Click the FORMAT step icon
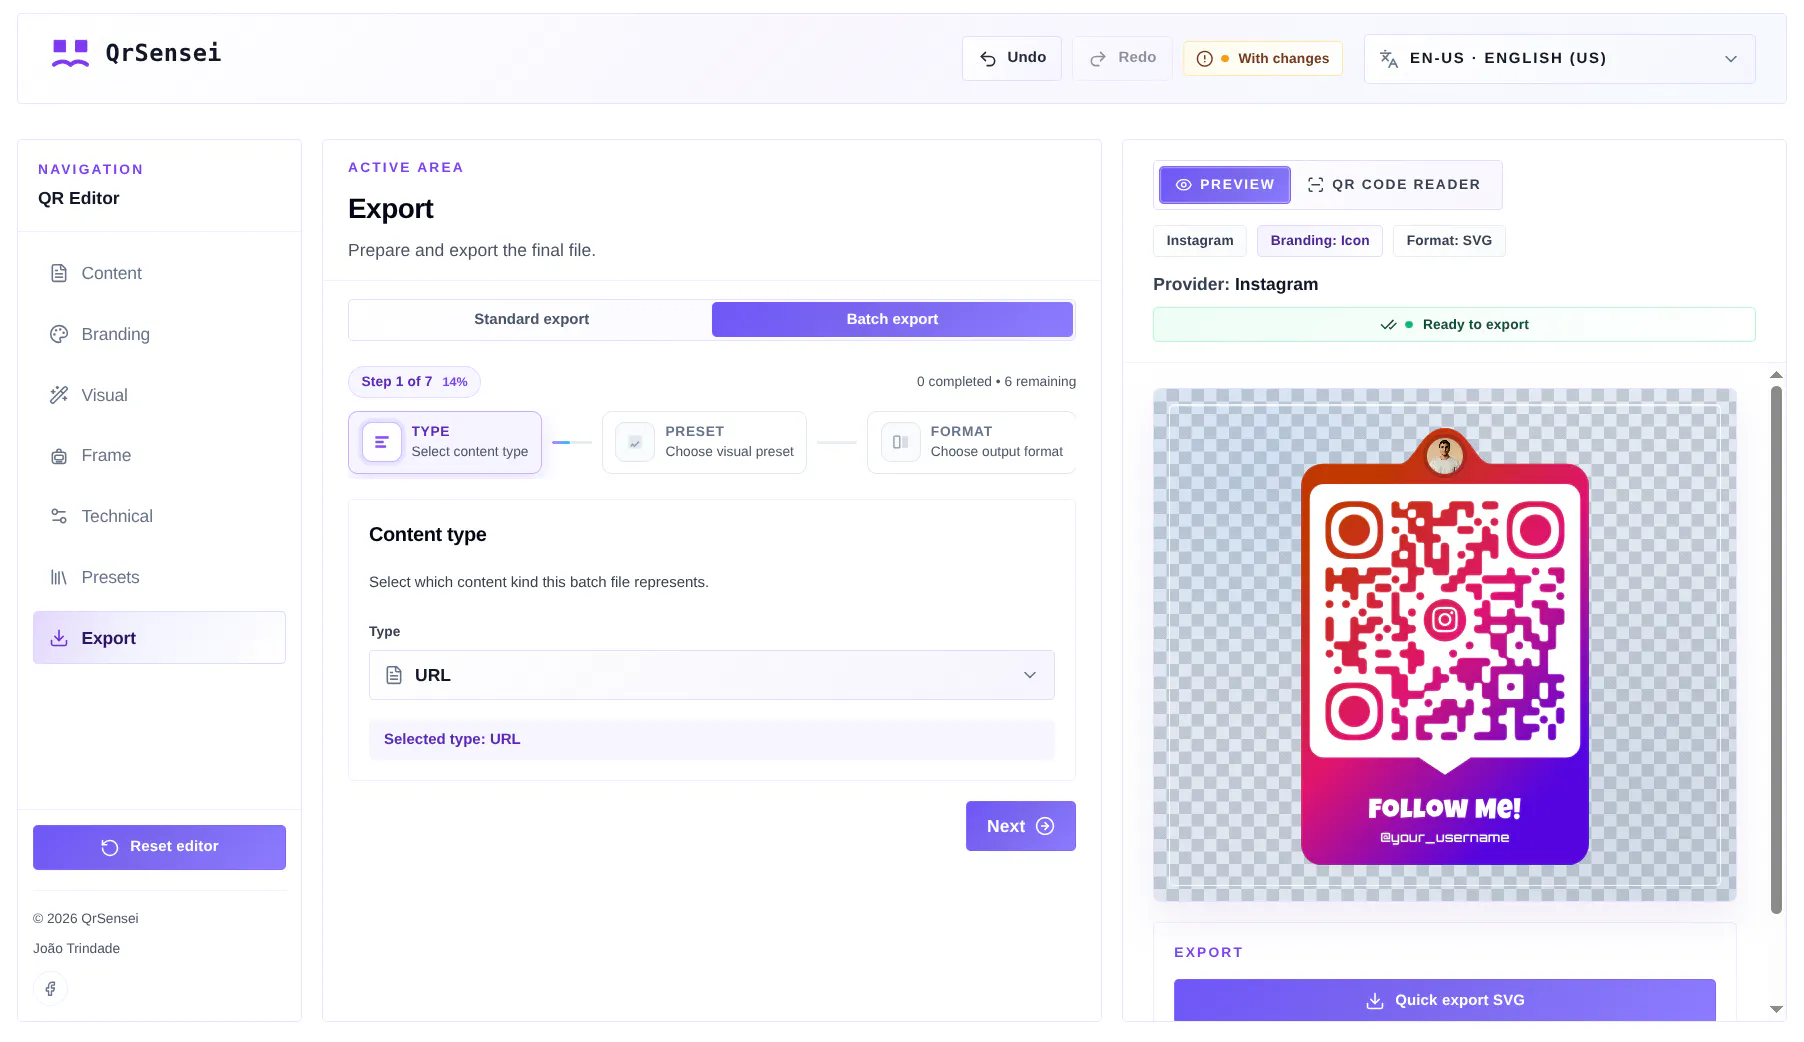 pyautogui.click(x=900, y=442)
